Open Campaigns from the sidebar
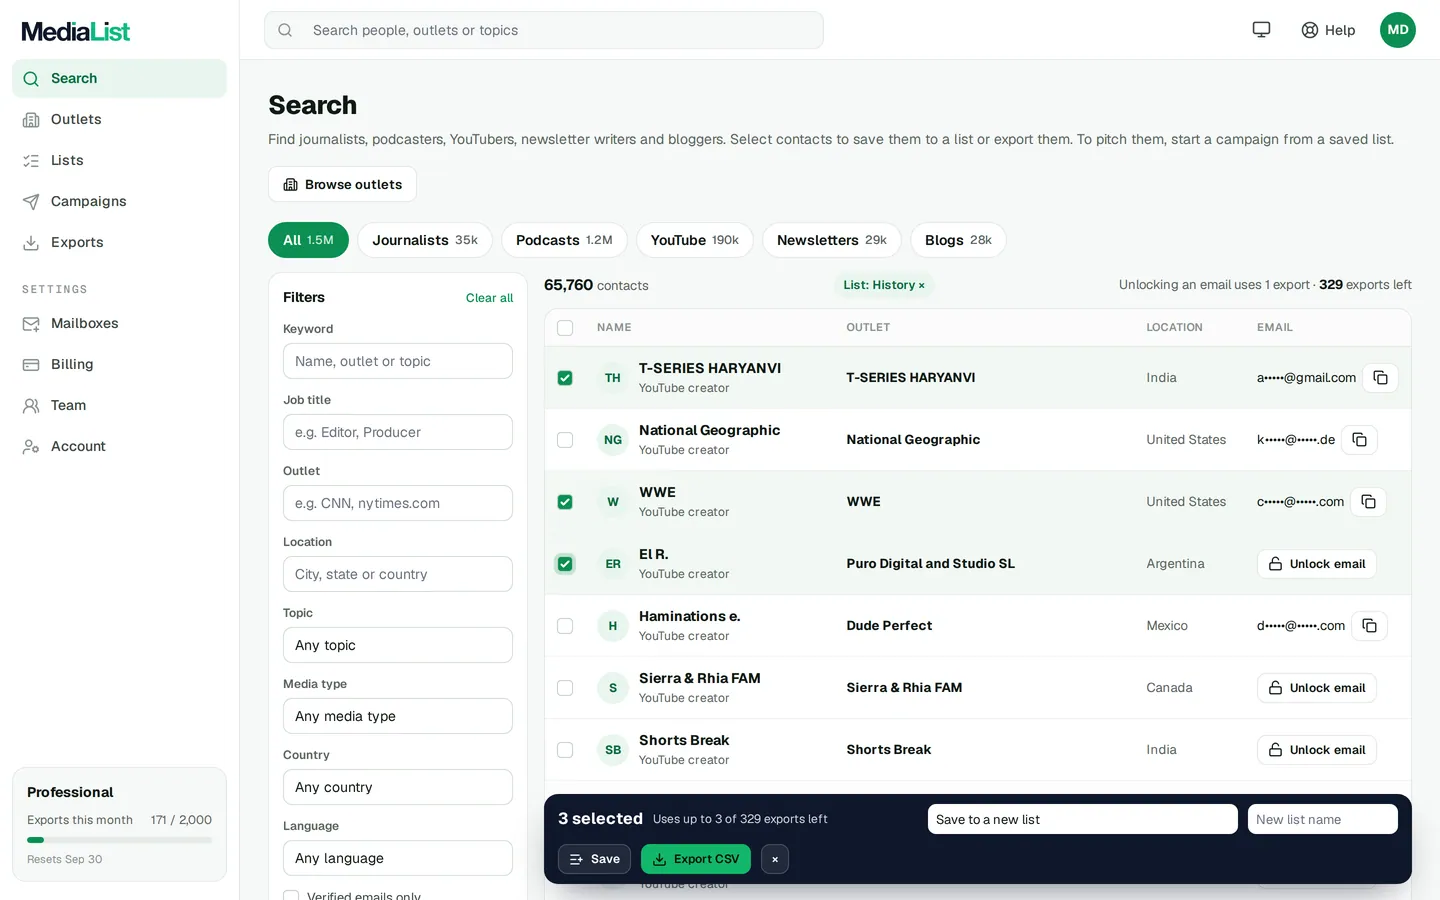Image resolution: width=1440 pixels, height=900 pixels. (119, 201)
